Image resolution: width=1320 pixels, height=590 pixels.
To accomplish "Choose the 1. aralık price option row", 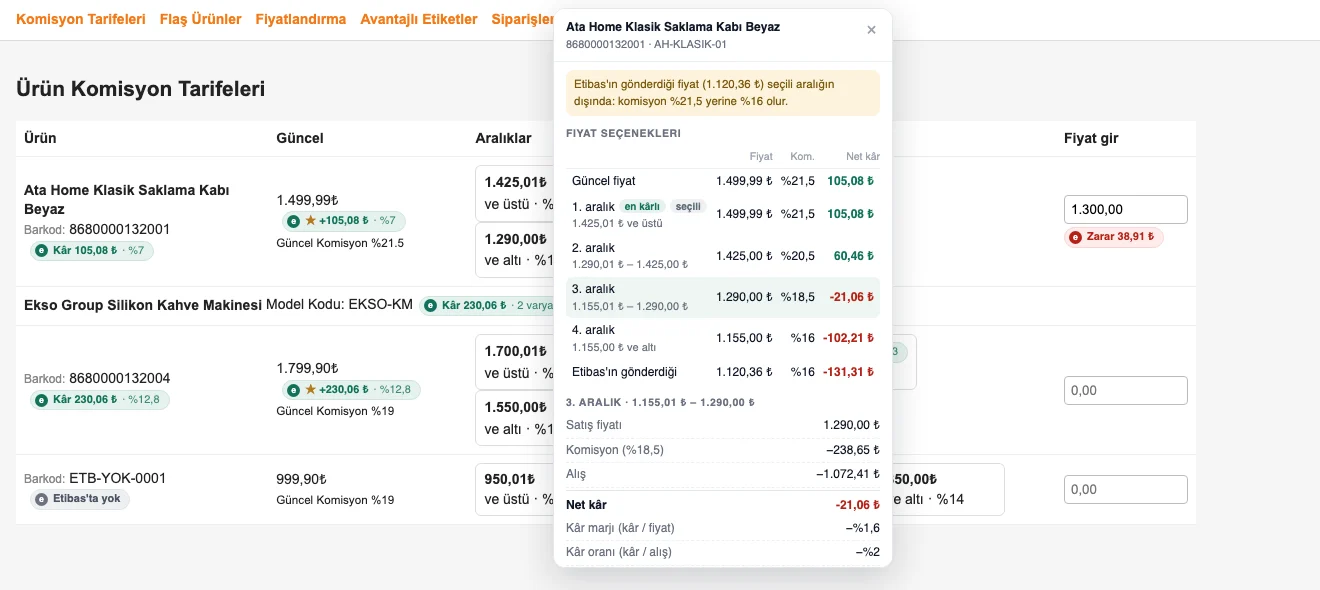I will [x=723, y=213].
